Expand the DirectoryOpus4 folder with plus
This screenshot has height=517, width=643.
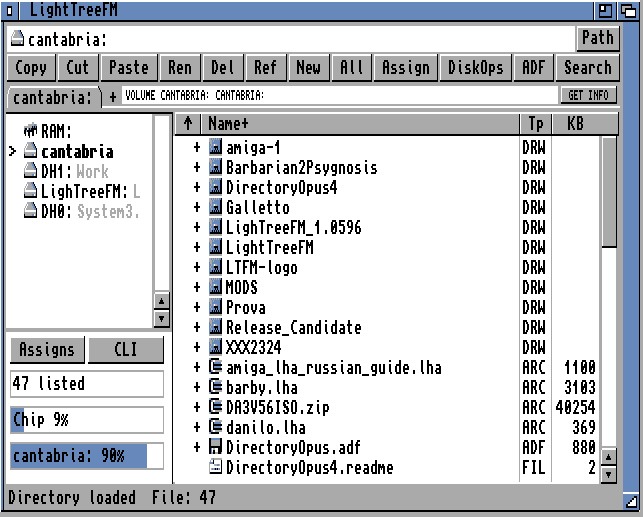click(x=197, y=187)
